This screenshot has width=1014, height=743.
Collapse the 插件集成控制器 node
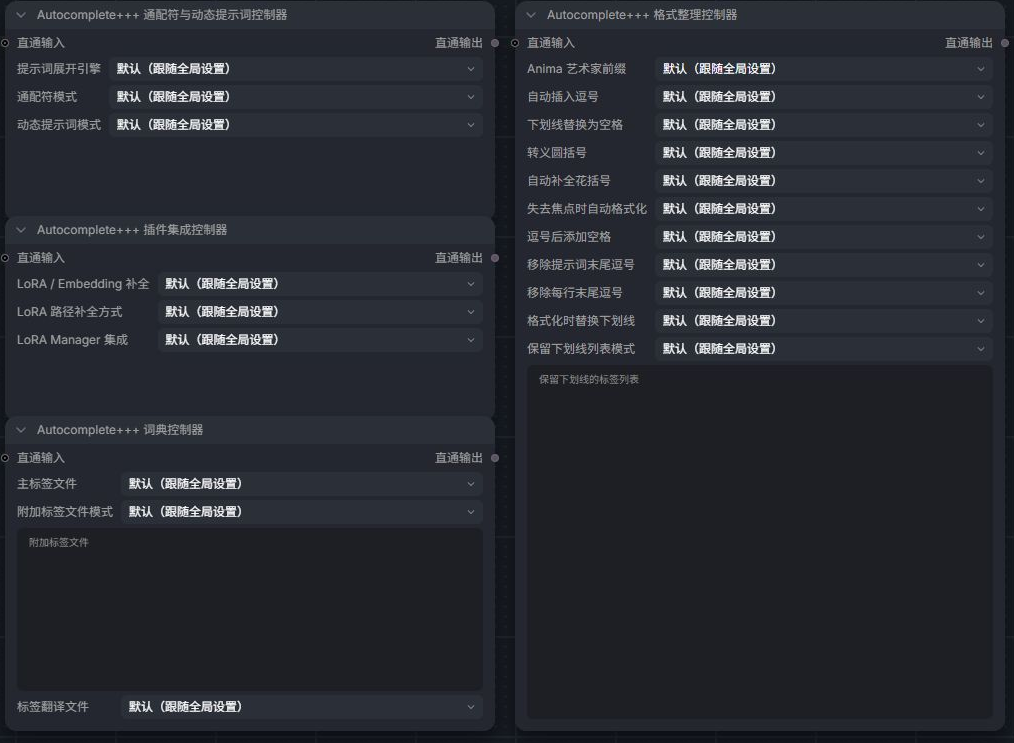point(21,230)
